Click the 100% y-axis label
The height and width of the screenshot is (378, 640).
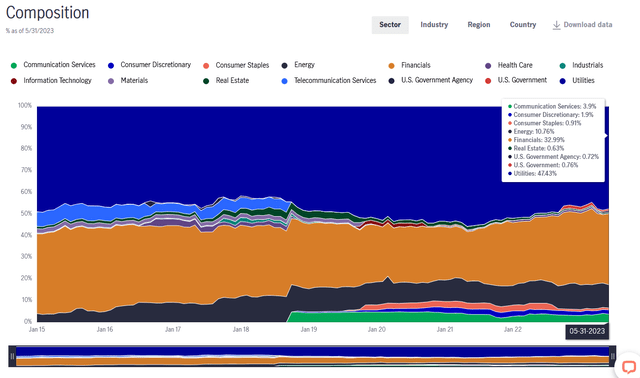click(25, 105)
